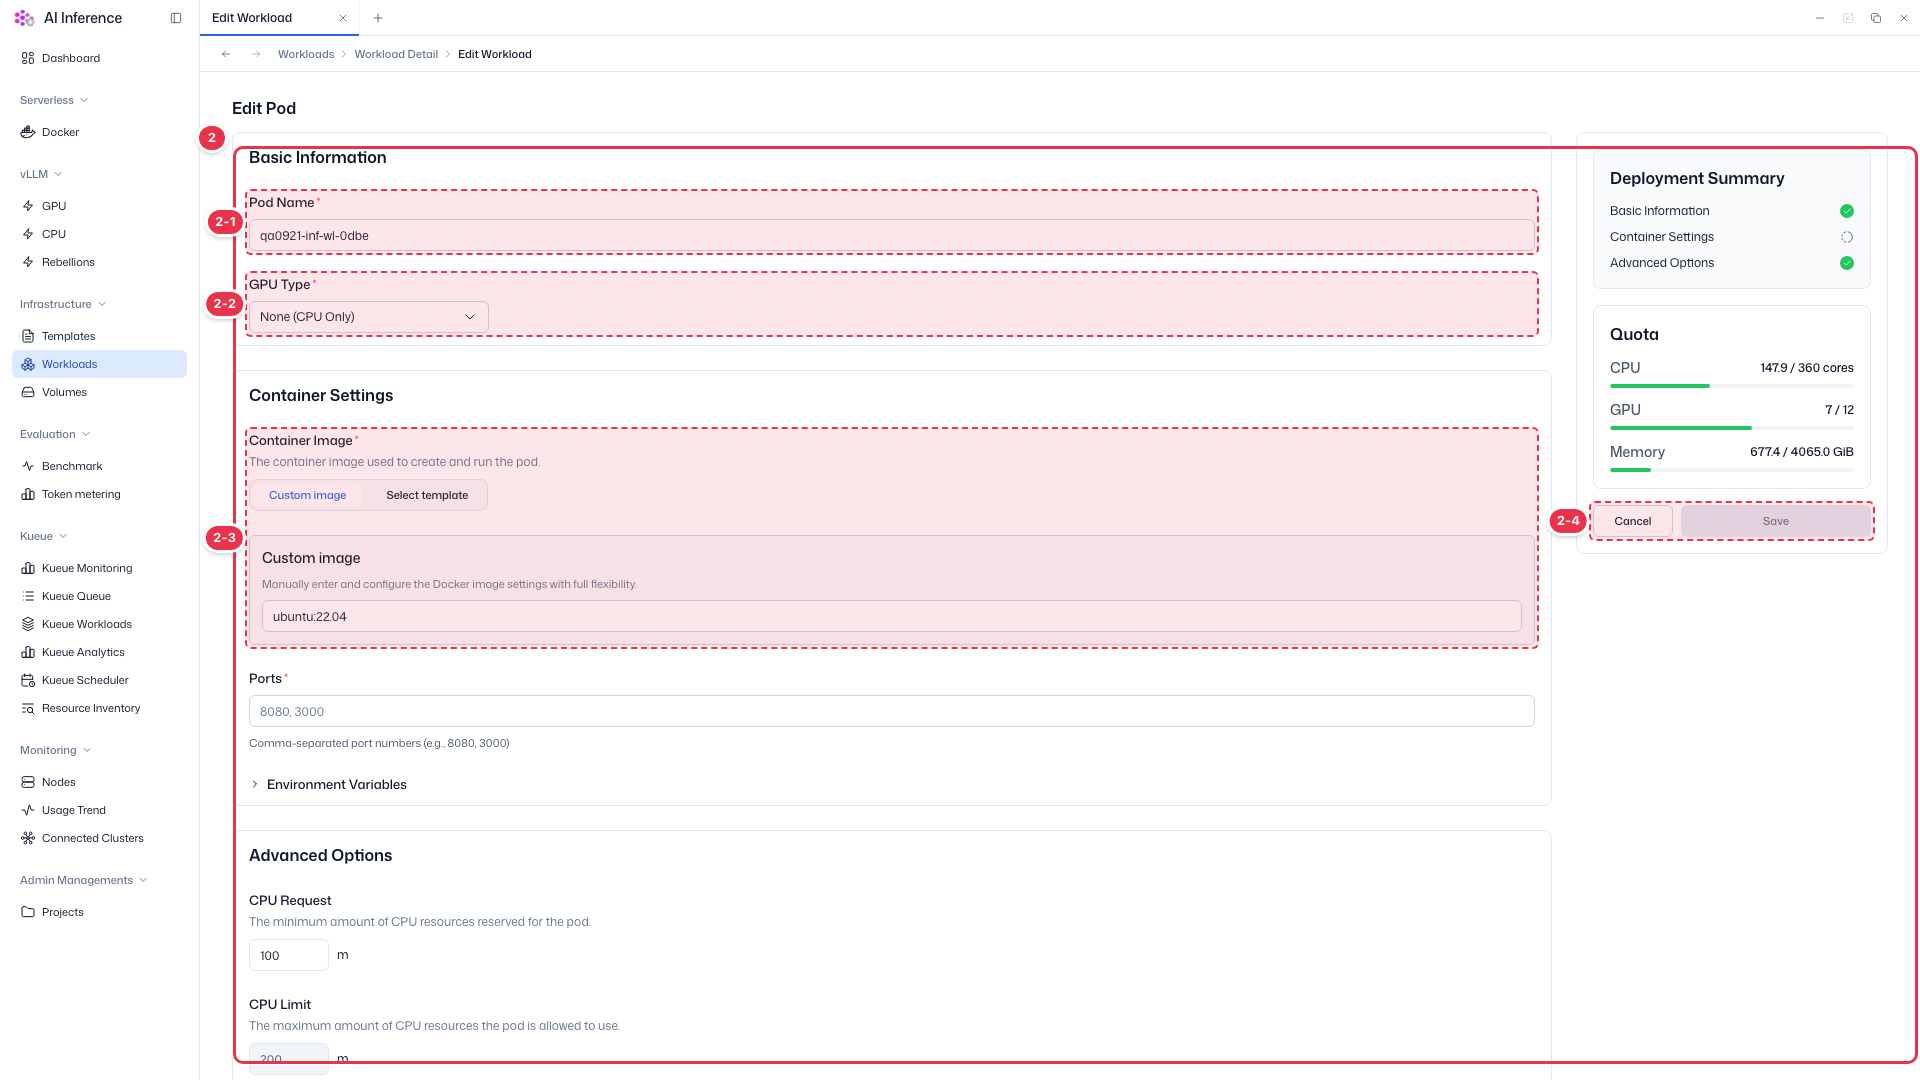Open Projects admin page
This screenshot has height=1080, width=1920.
click(99, 912)
